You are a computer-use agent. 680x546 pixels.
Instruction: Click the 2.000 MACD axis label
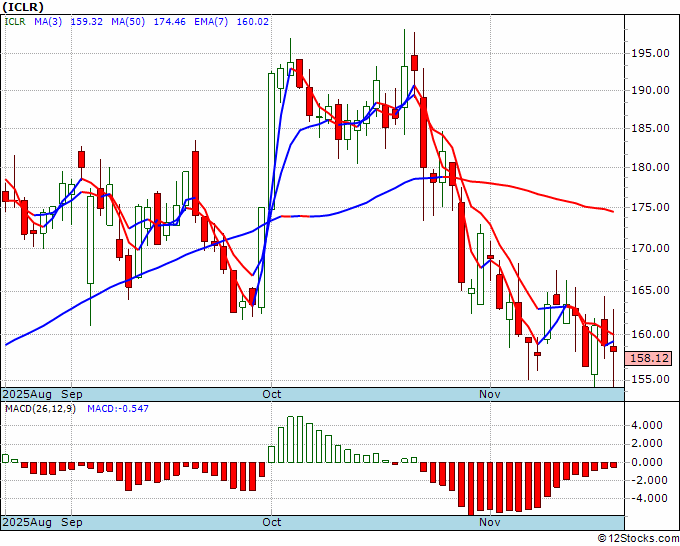(x=647, y=444)
